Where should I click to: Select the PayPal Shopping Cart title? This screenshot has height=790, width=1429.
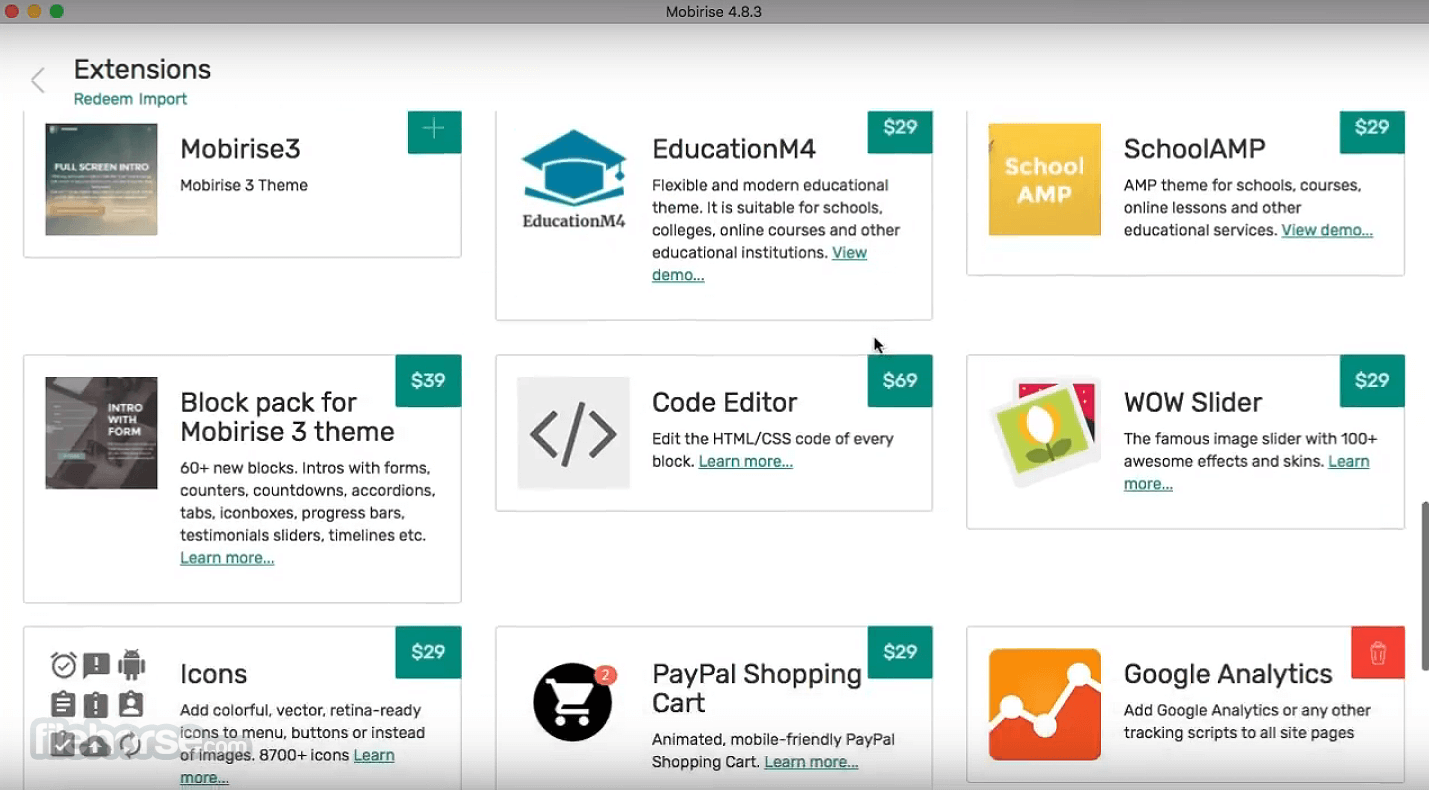(757, 688)
